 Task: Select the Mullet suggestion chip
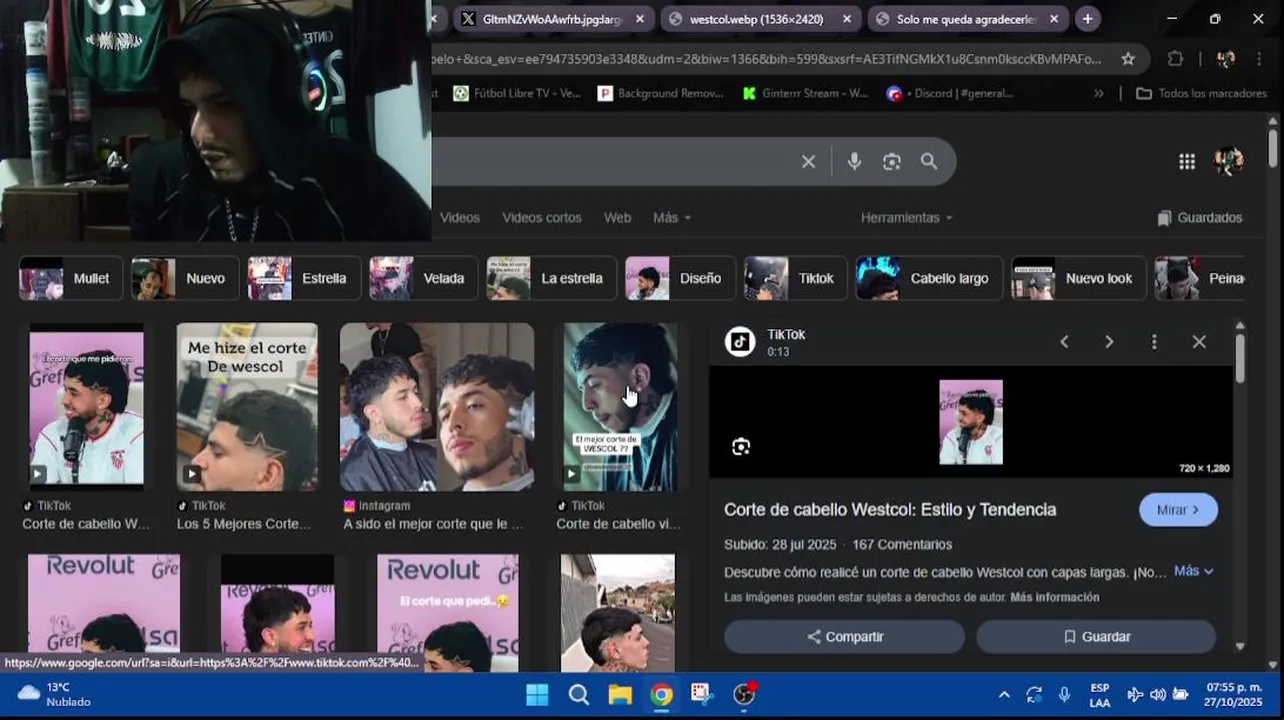point(71,279)
